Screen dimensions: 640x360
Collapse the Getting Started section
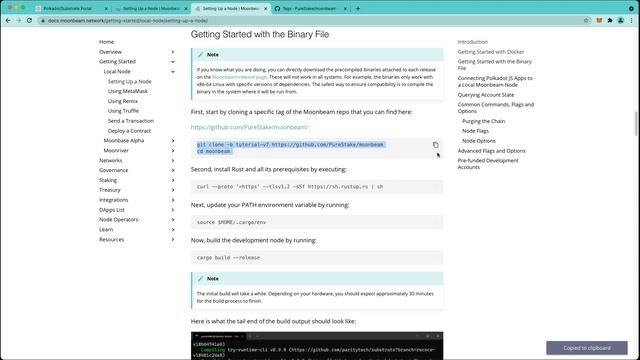(x=173, y=62)
